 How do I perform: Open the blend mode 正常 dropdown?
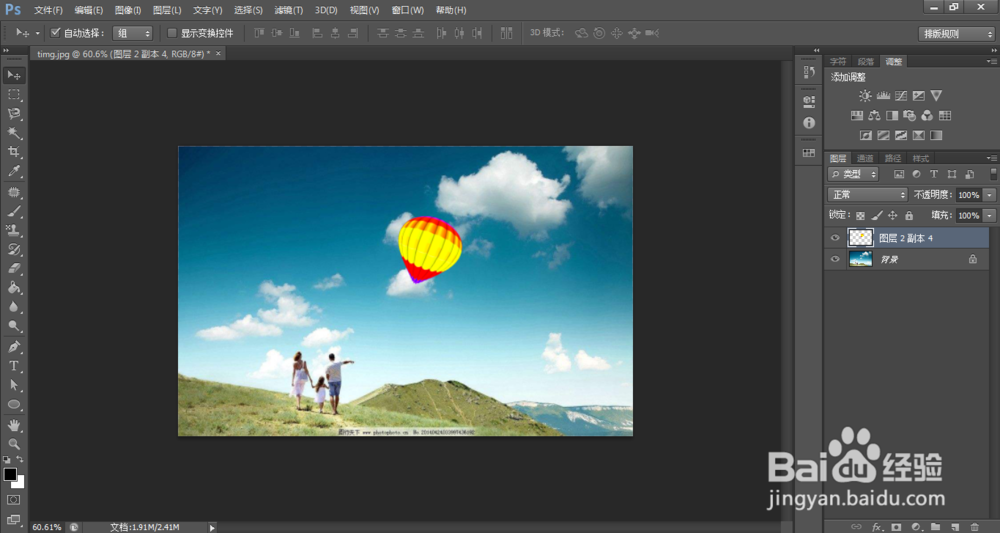[867, 194]
